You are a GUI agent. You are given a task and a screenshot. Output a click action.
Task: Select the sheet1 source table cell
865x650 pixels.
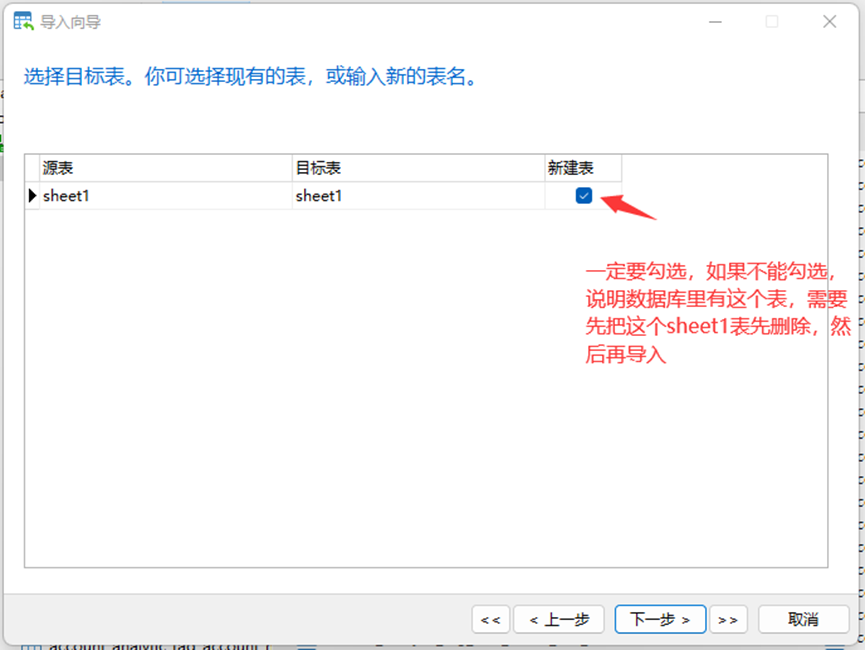pyautogui.click(x=165, y=196)
